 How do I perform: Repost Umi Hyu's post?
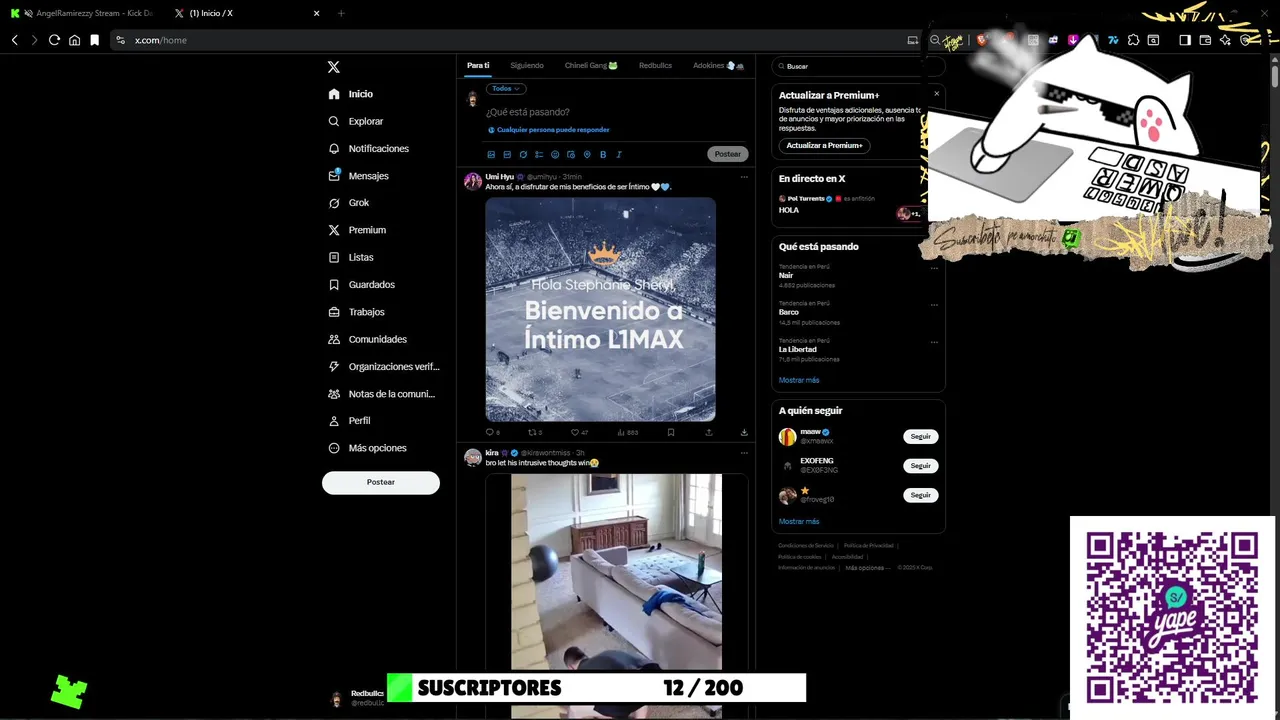tap(535, 432)
